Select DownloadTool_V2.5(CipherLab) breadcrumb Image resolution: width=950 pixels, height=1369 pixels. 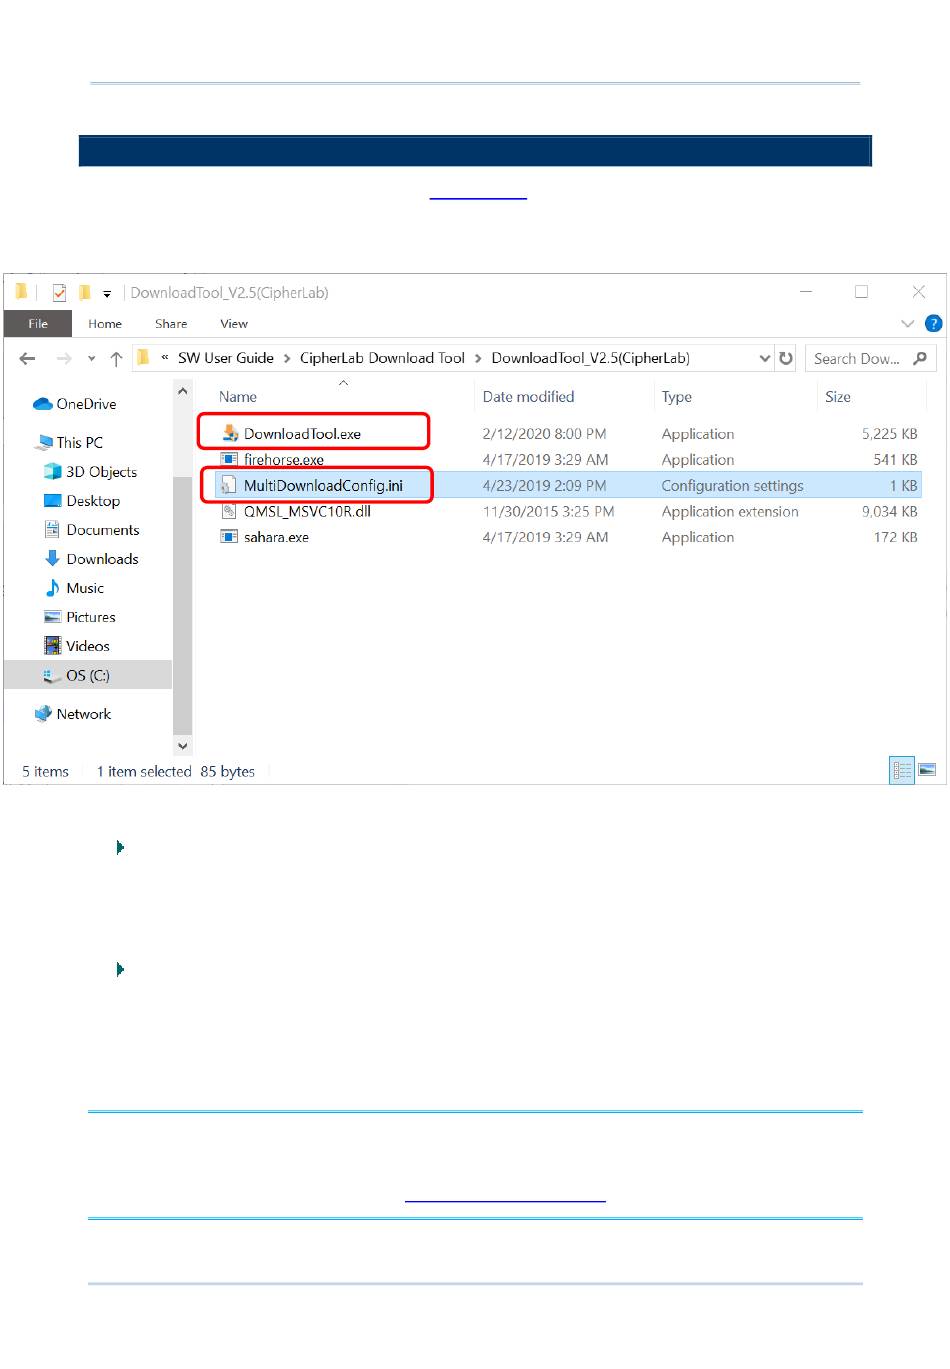591,358
